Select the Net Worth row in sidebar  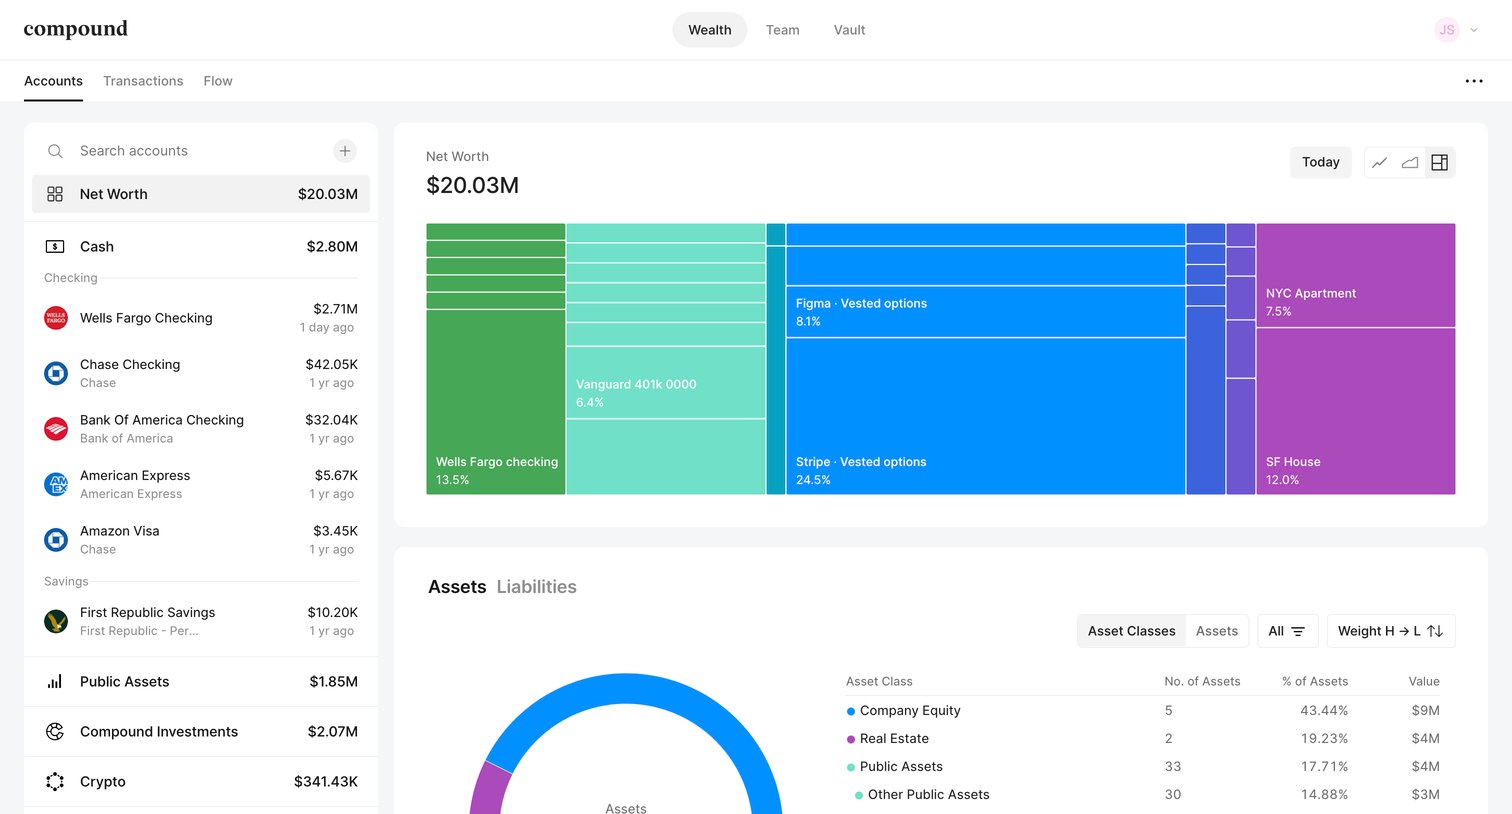click(x=201, y=194)
